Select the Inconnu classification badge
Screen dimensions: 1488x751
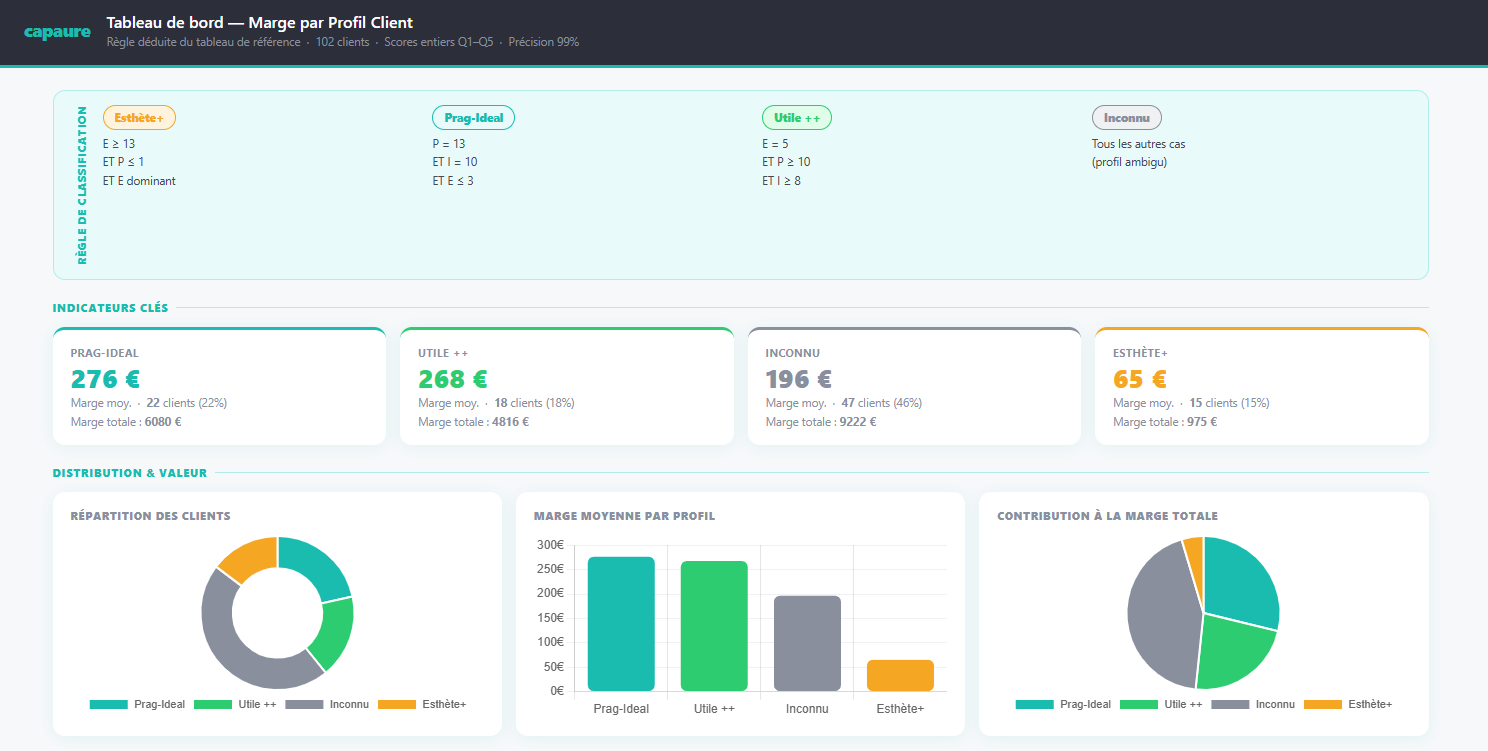click(x=1126, y=117)
